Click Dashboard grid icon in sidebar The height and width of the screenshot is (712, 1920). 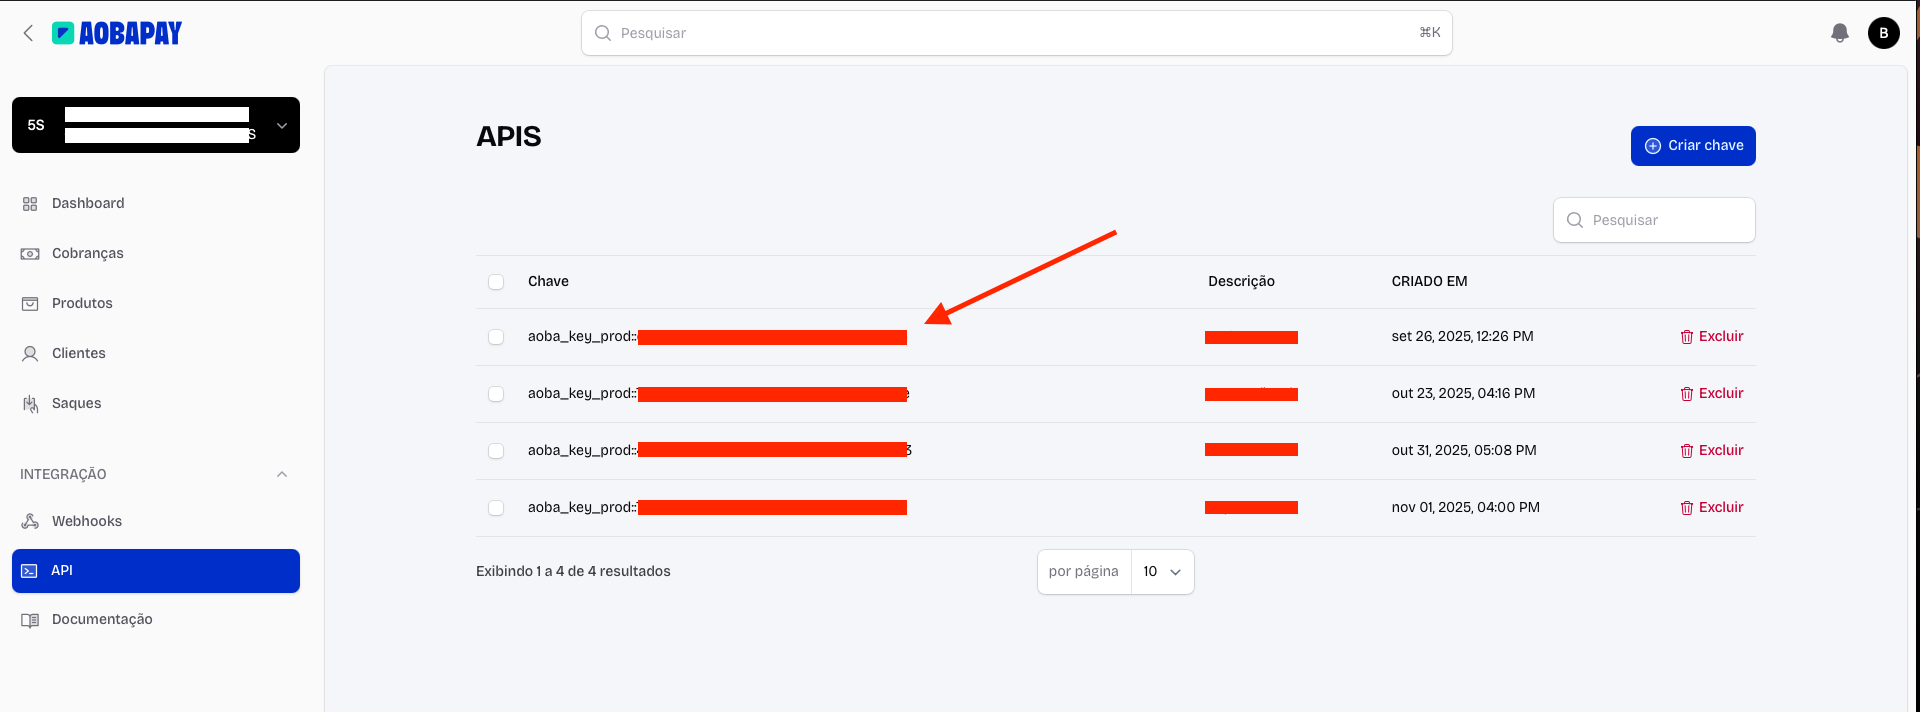pyautogui.click(x=30, y=204)
